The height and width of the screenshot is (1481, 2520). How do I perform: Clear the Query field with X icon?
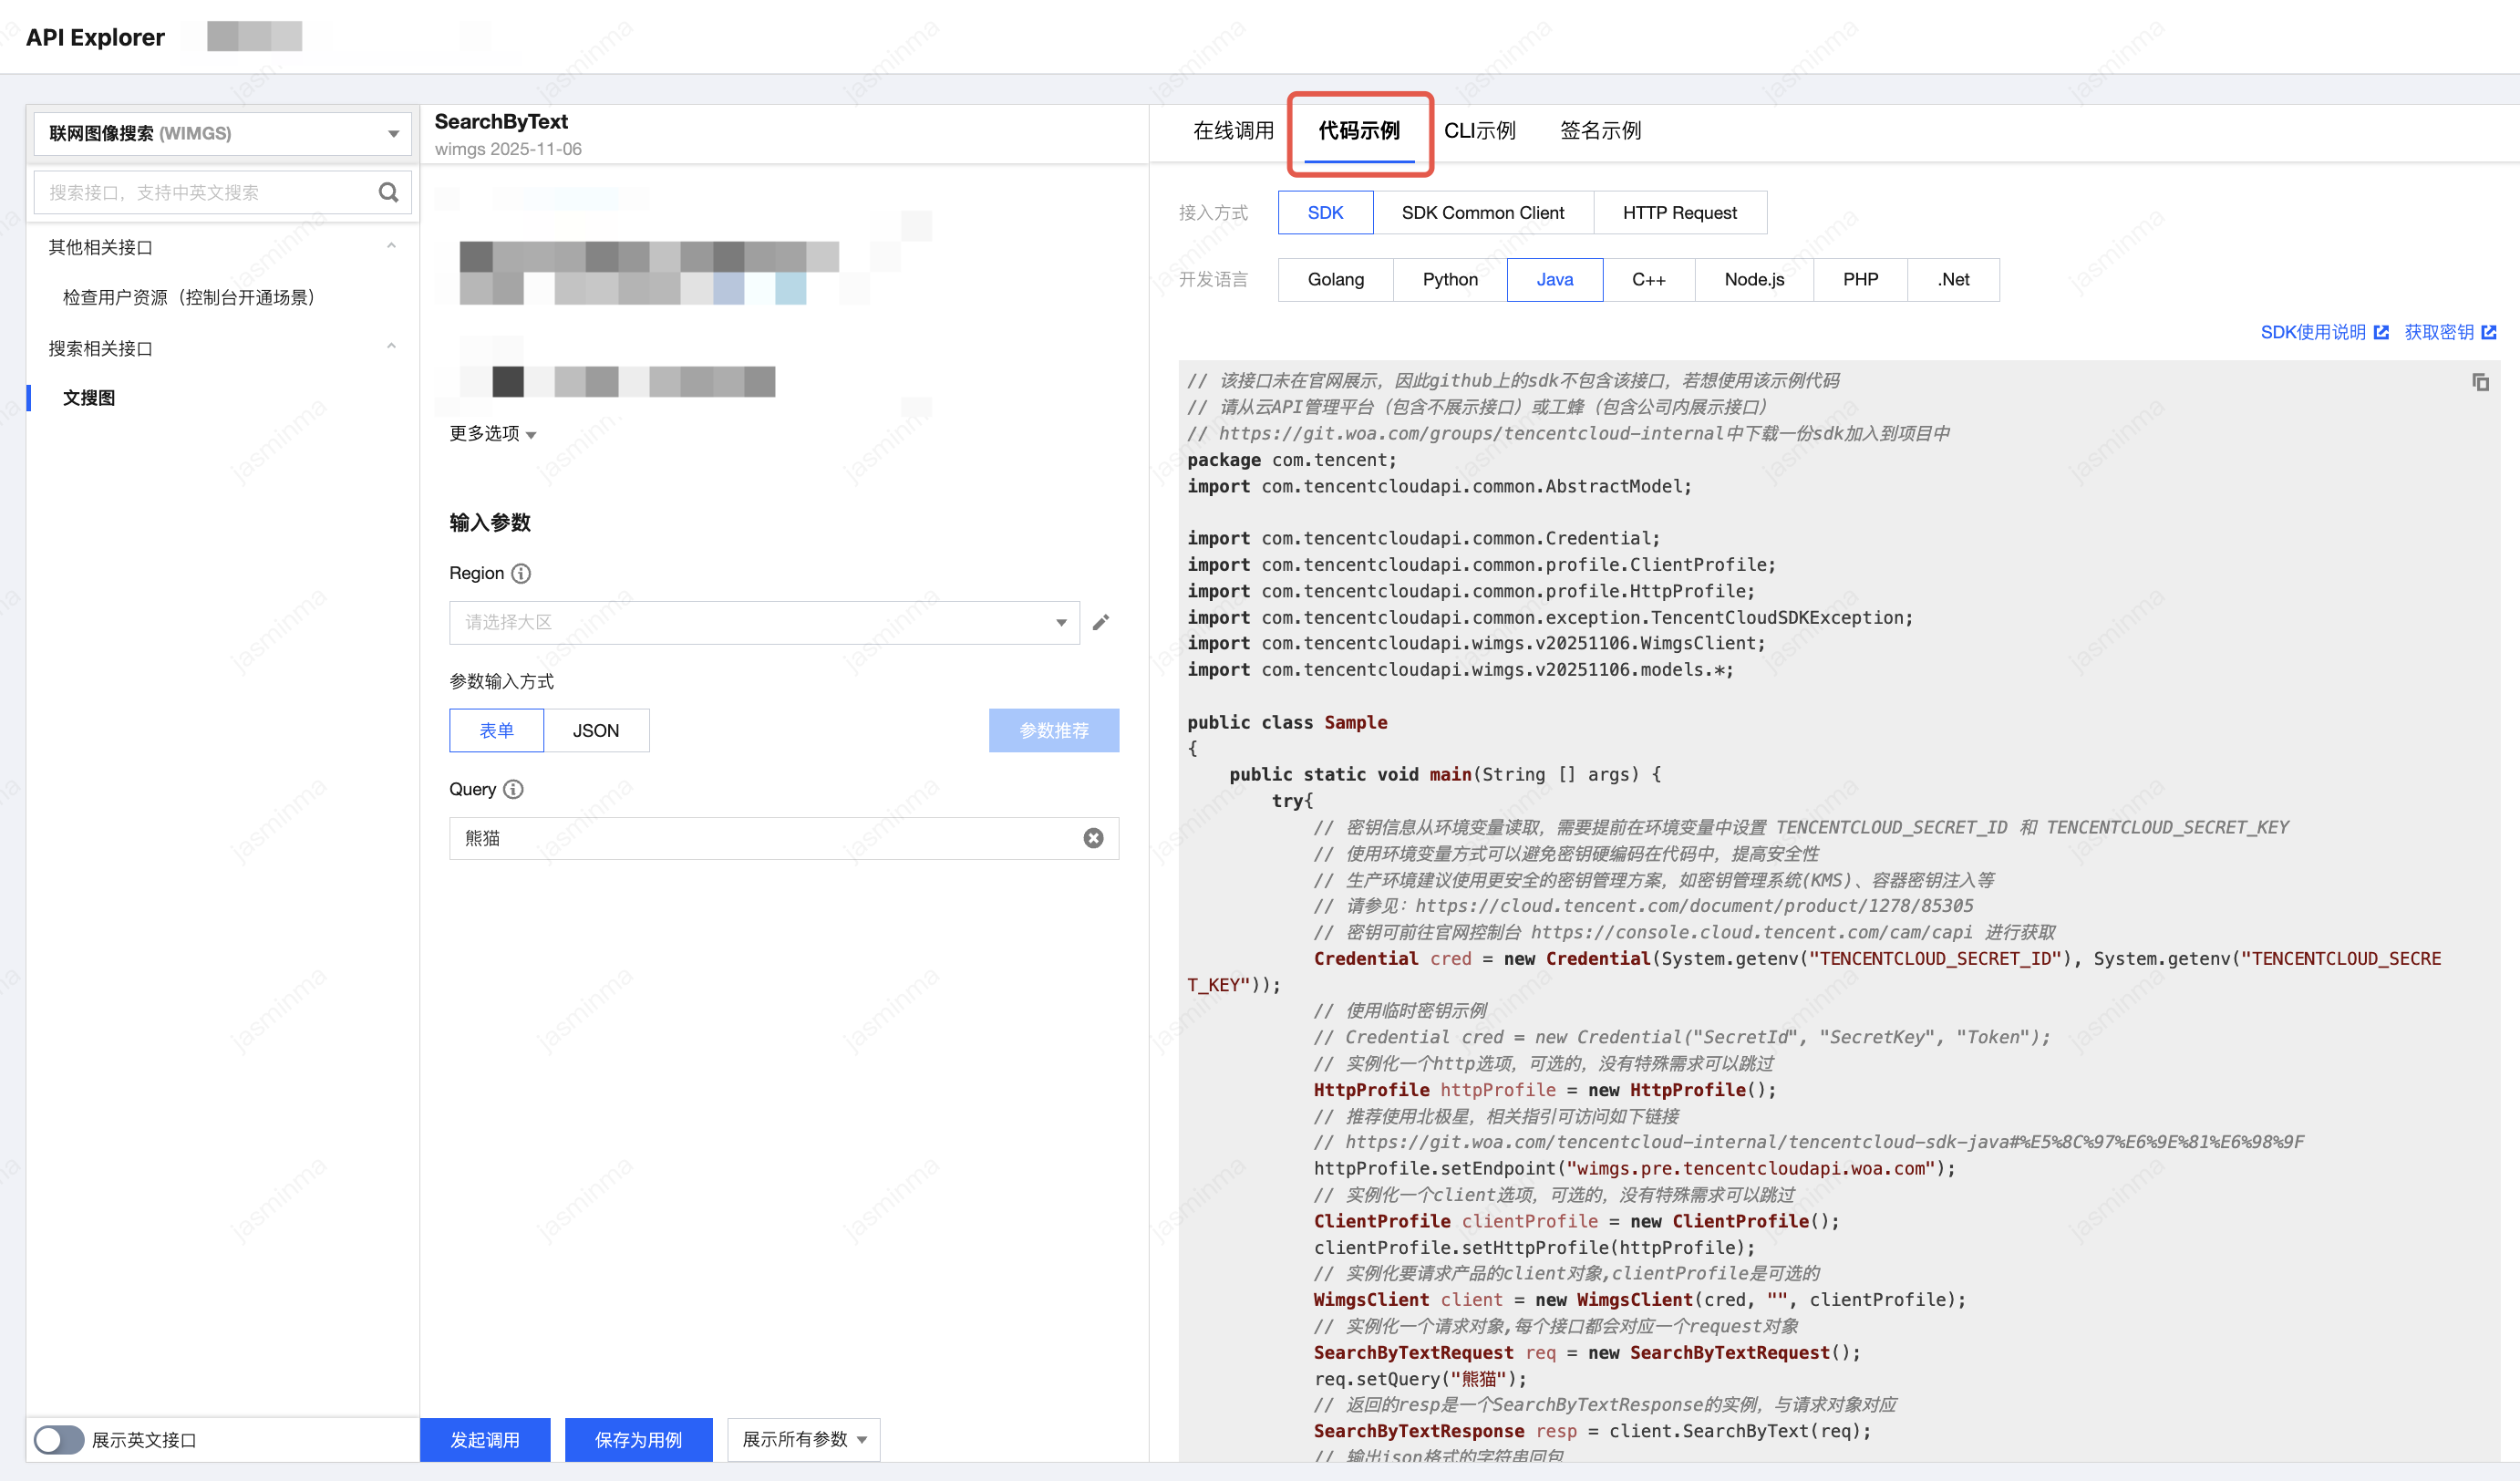tap(1093, 838)
